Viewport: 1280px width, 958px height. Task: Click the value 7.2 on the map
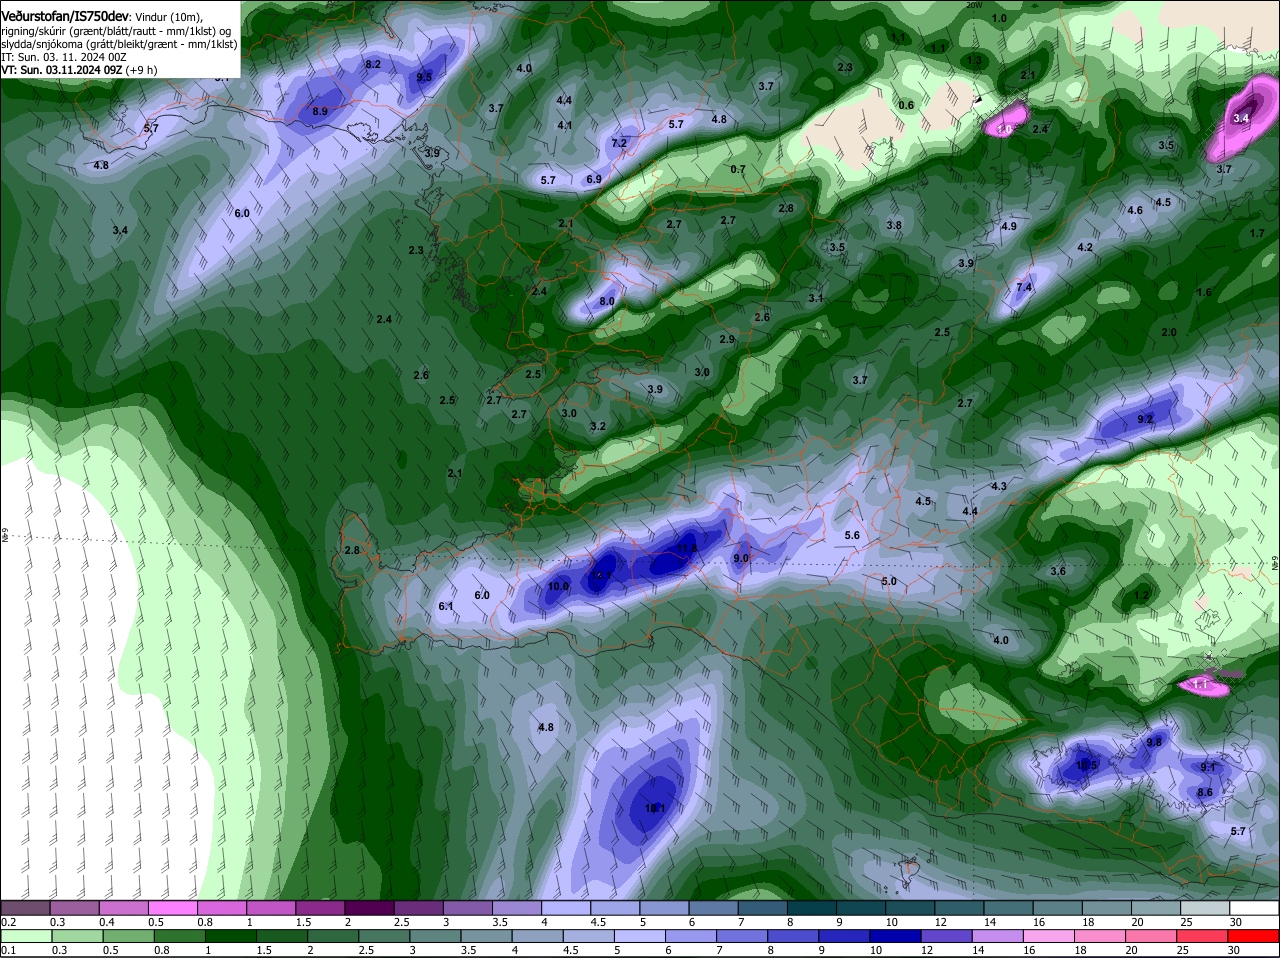(x=619, y=143)
